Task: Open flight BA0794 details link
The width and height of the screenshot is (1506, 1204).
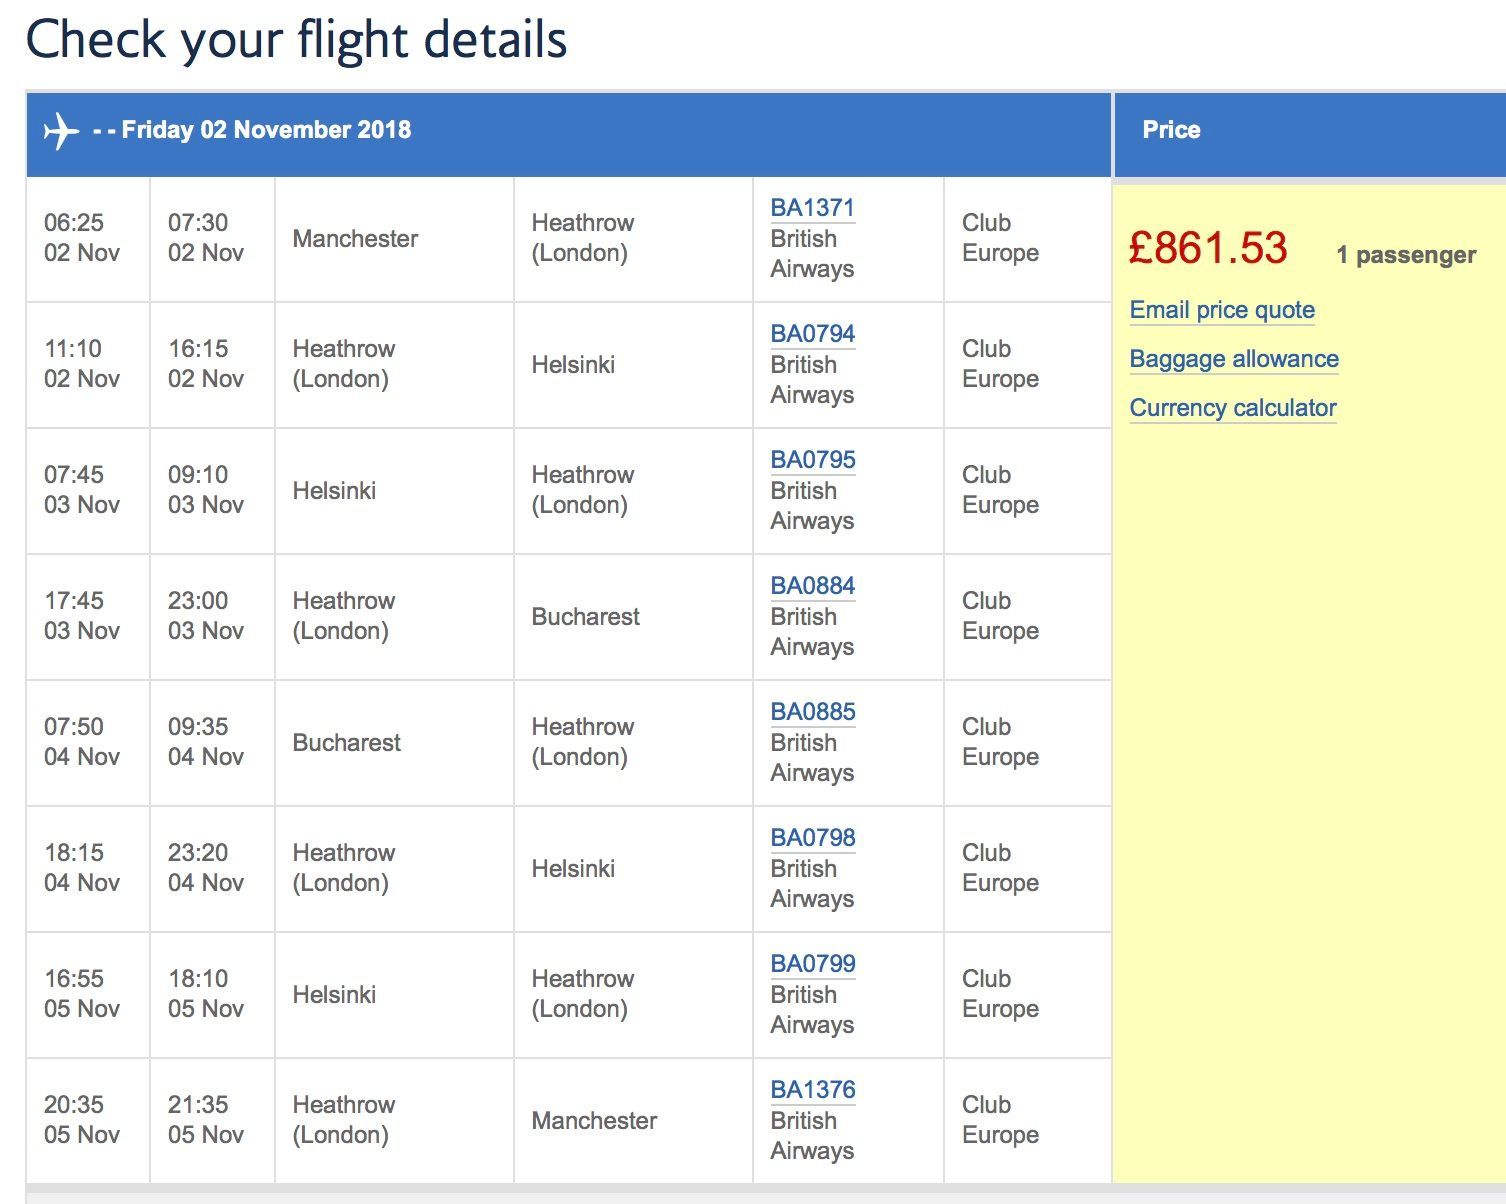Action: click(812, 334)
